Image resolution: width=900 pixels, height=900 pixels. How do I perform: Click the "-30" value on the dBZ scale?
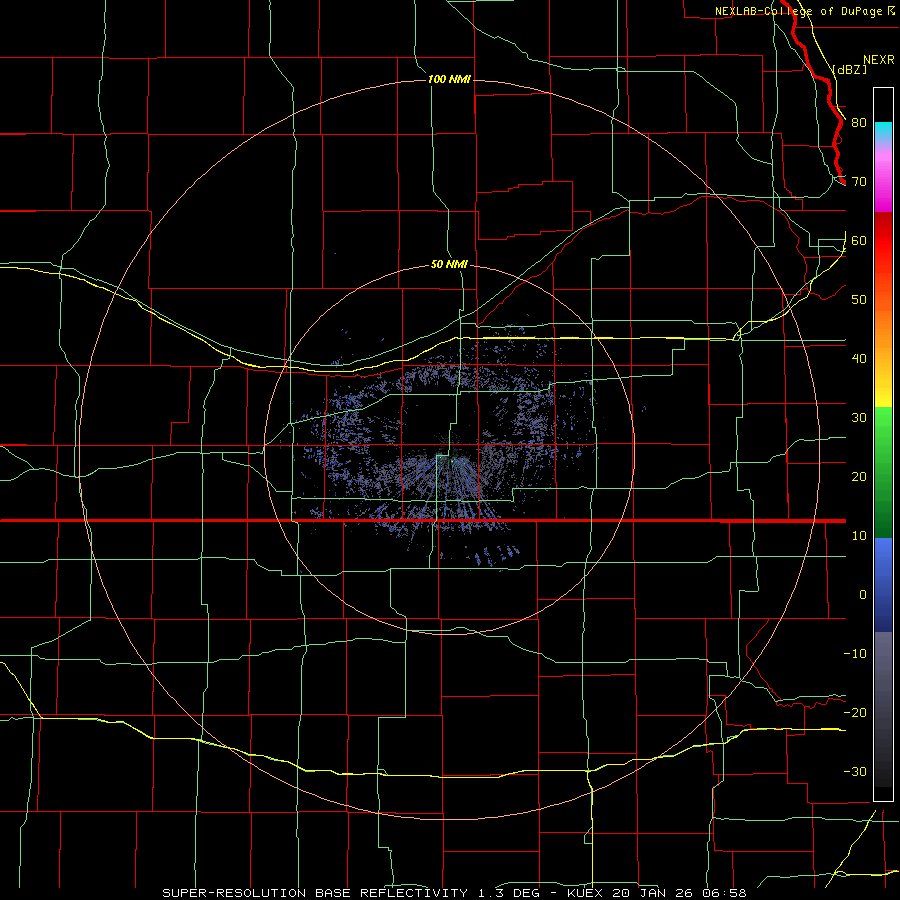tap(855, 772)
